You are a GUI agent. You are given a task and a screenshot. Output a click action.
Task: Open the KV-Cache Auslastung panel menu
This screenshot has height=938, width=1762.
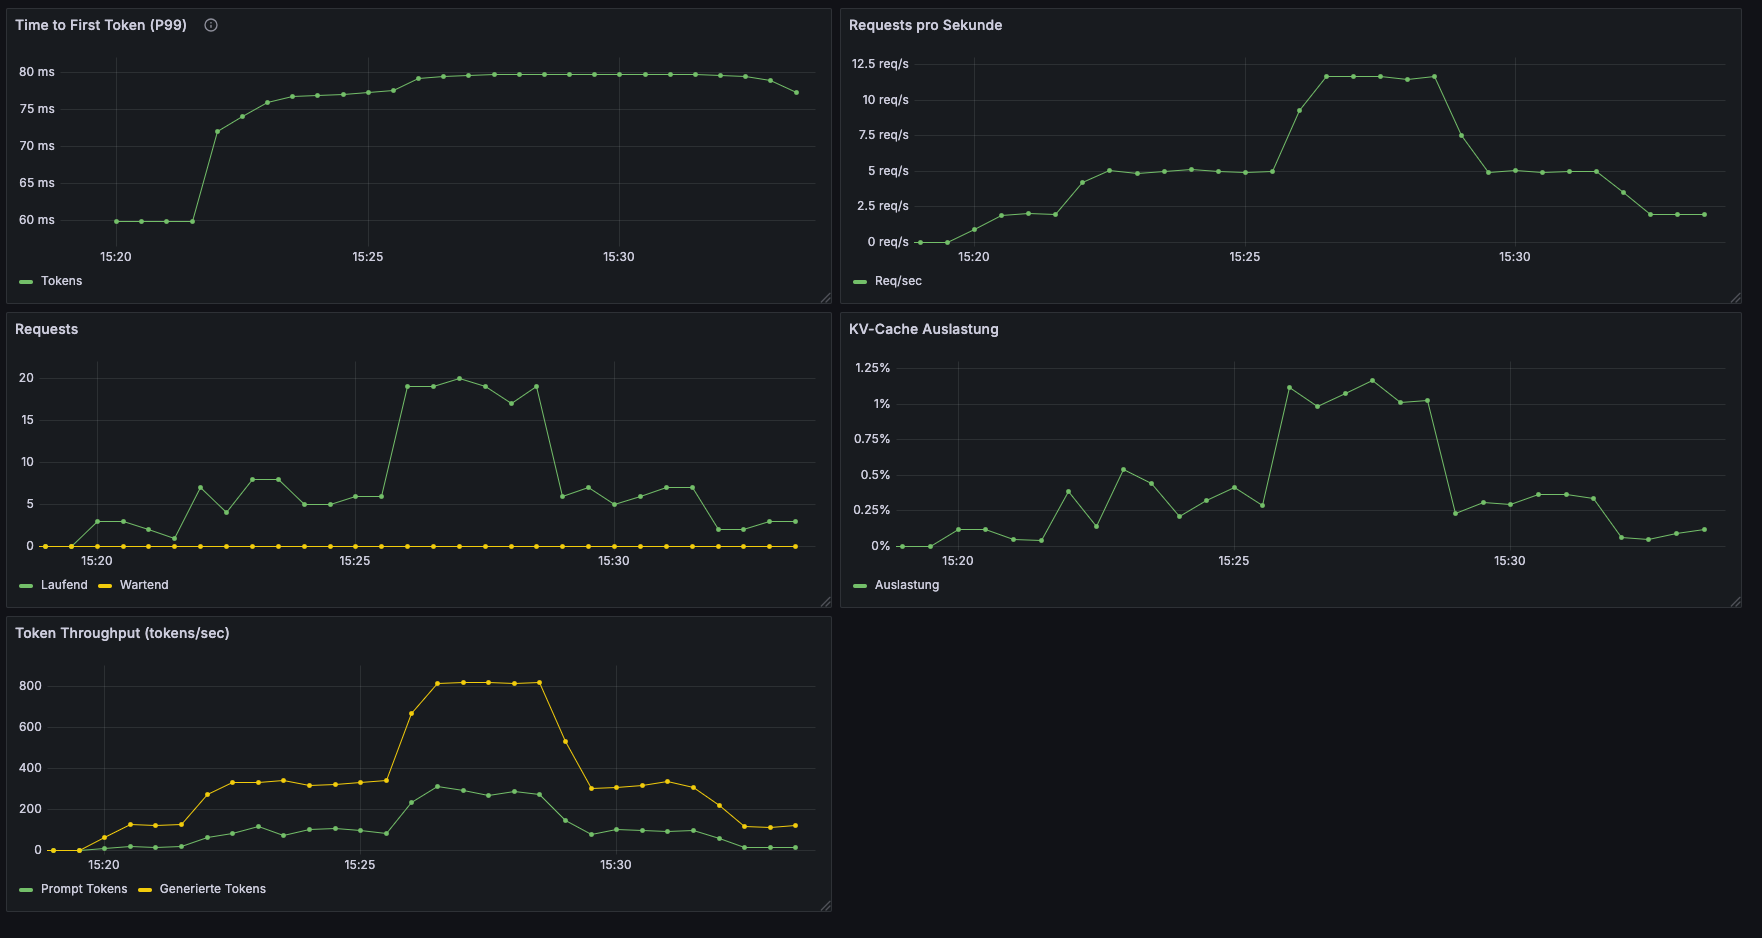coord(923,328)
